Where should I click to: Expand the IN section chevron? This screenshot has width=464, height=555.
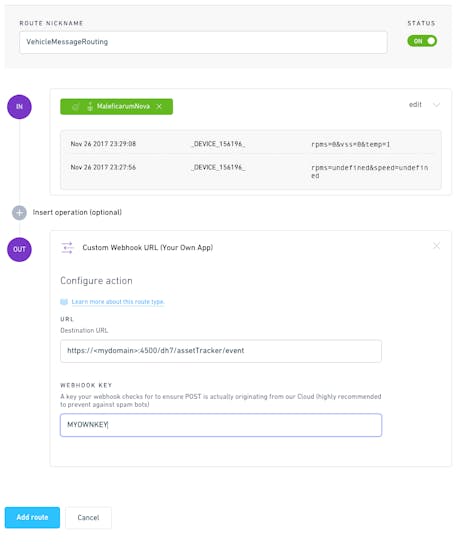(436, 105)
